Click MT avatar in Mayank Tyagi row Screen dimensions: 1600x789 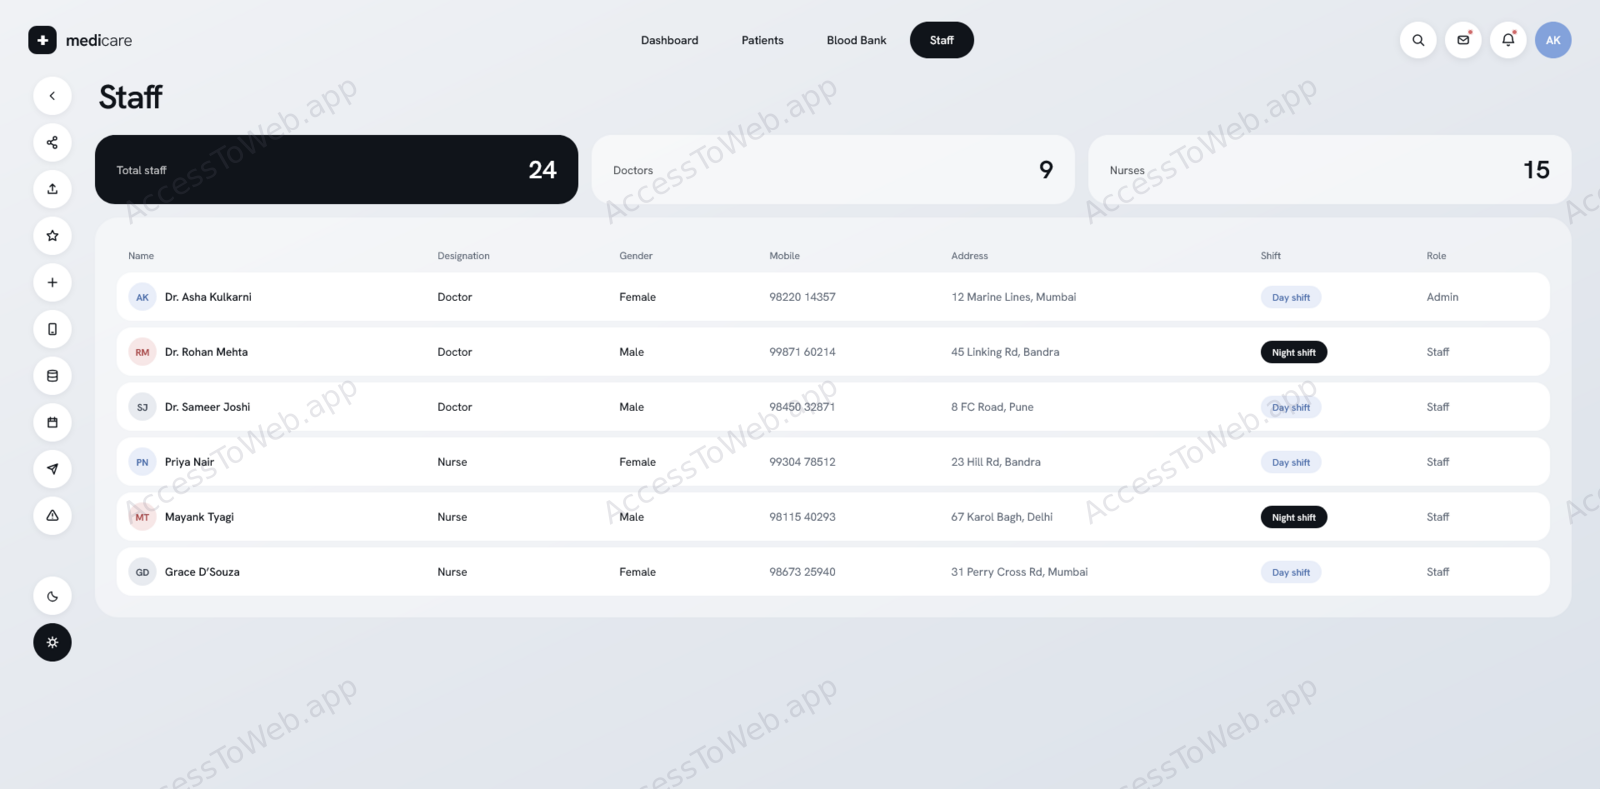(x=142, y=517)
